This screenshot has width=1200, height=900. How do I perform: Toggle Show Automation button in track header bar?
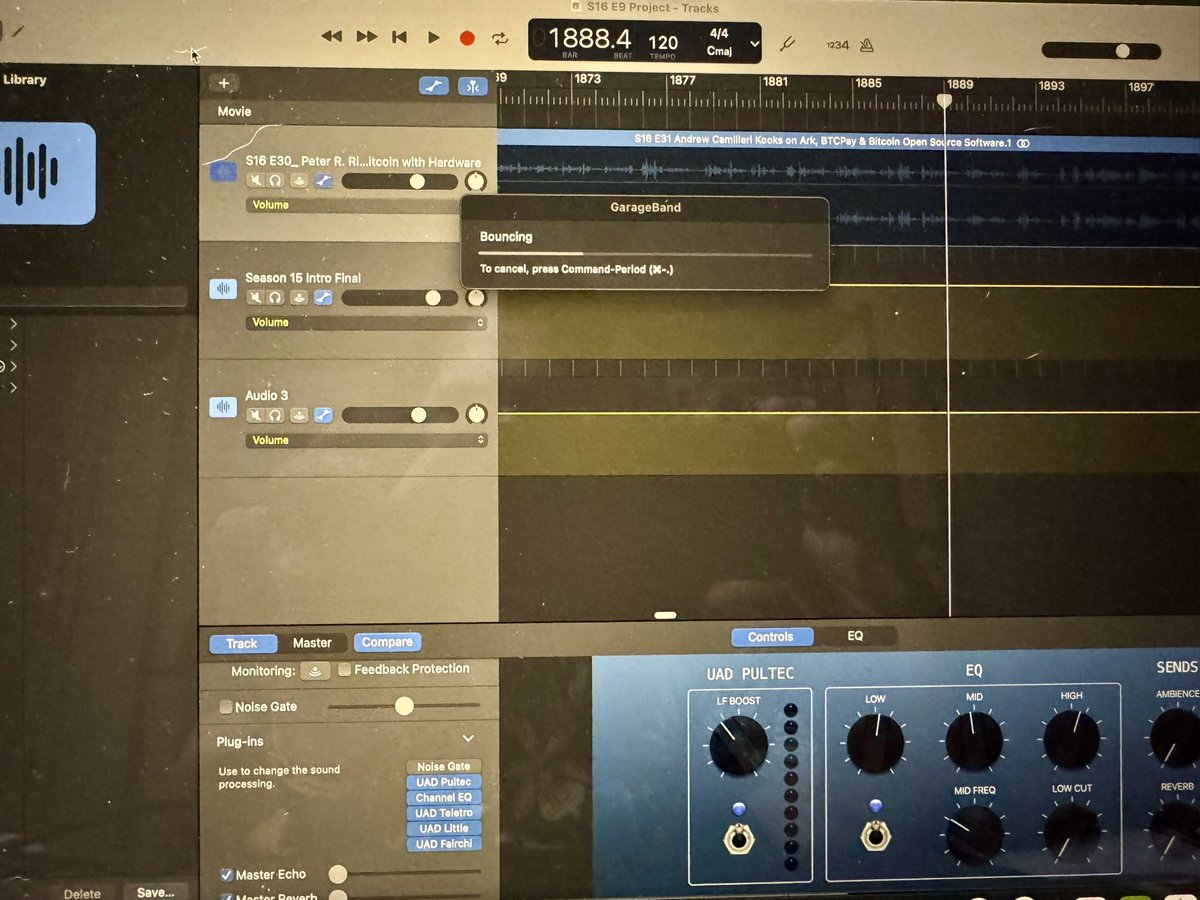[x=433, y=86]
